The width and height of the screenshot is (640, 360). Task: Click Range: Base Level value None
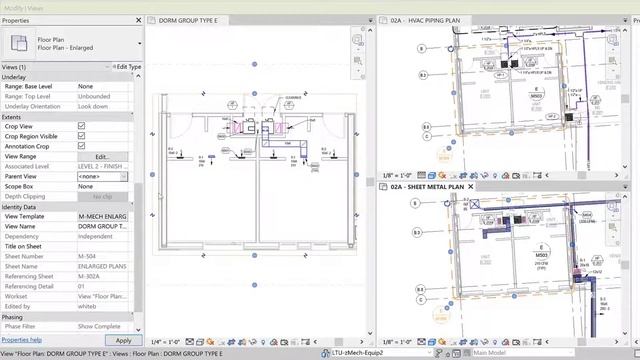pyautogui.click(x=102, y=87)
